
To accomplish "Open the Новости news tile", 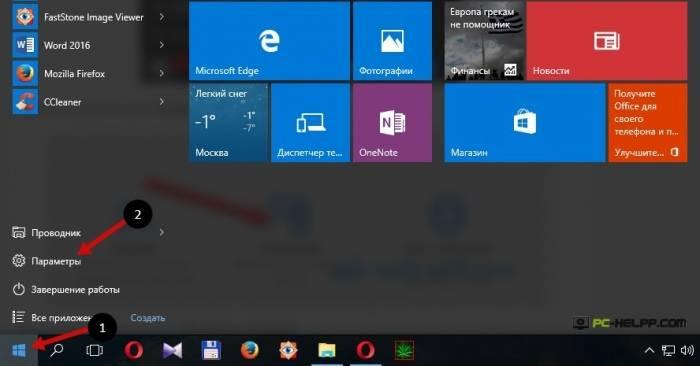I will [607, 41].
